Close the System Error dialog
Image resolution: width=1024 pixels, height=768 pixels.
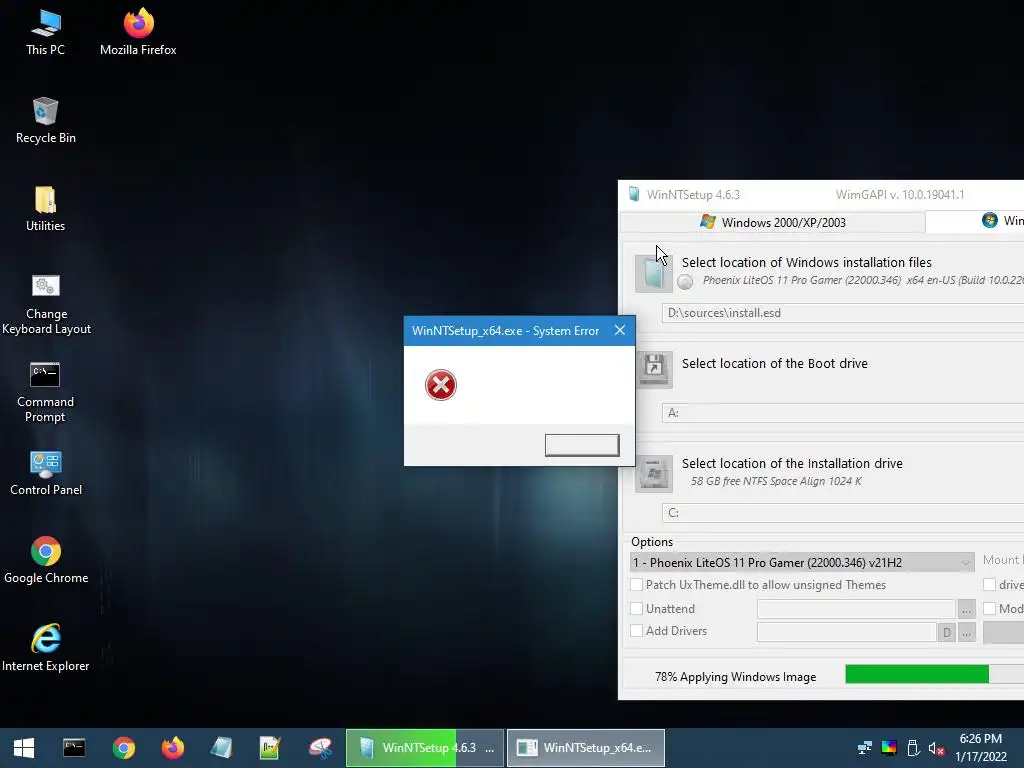point(620,330)
